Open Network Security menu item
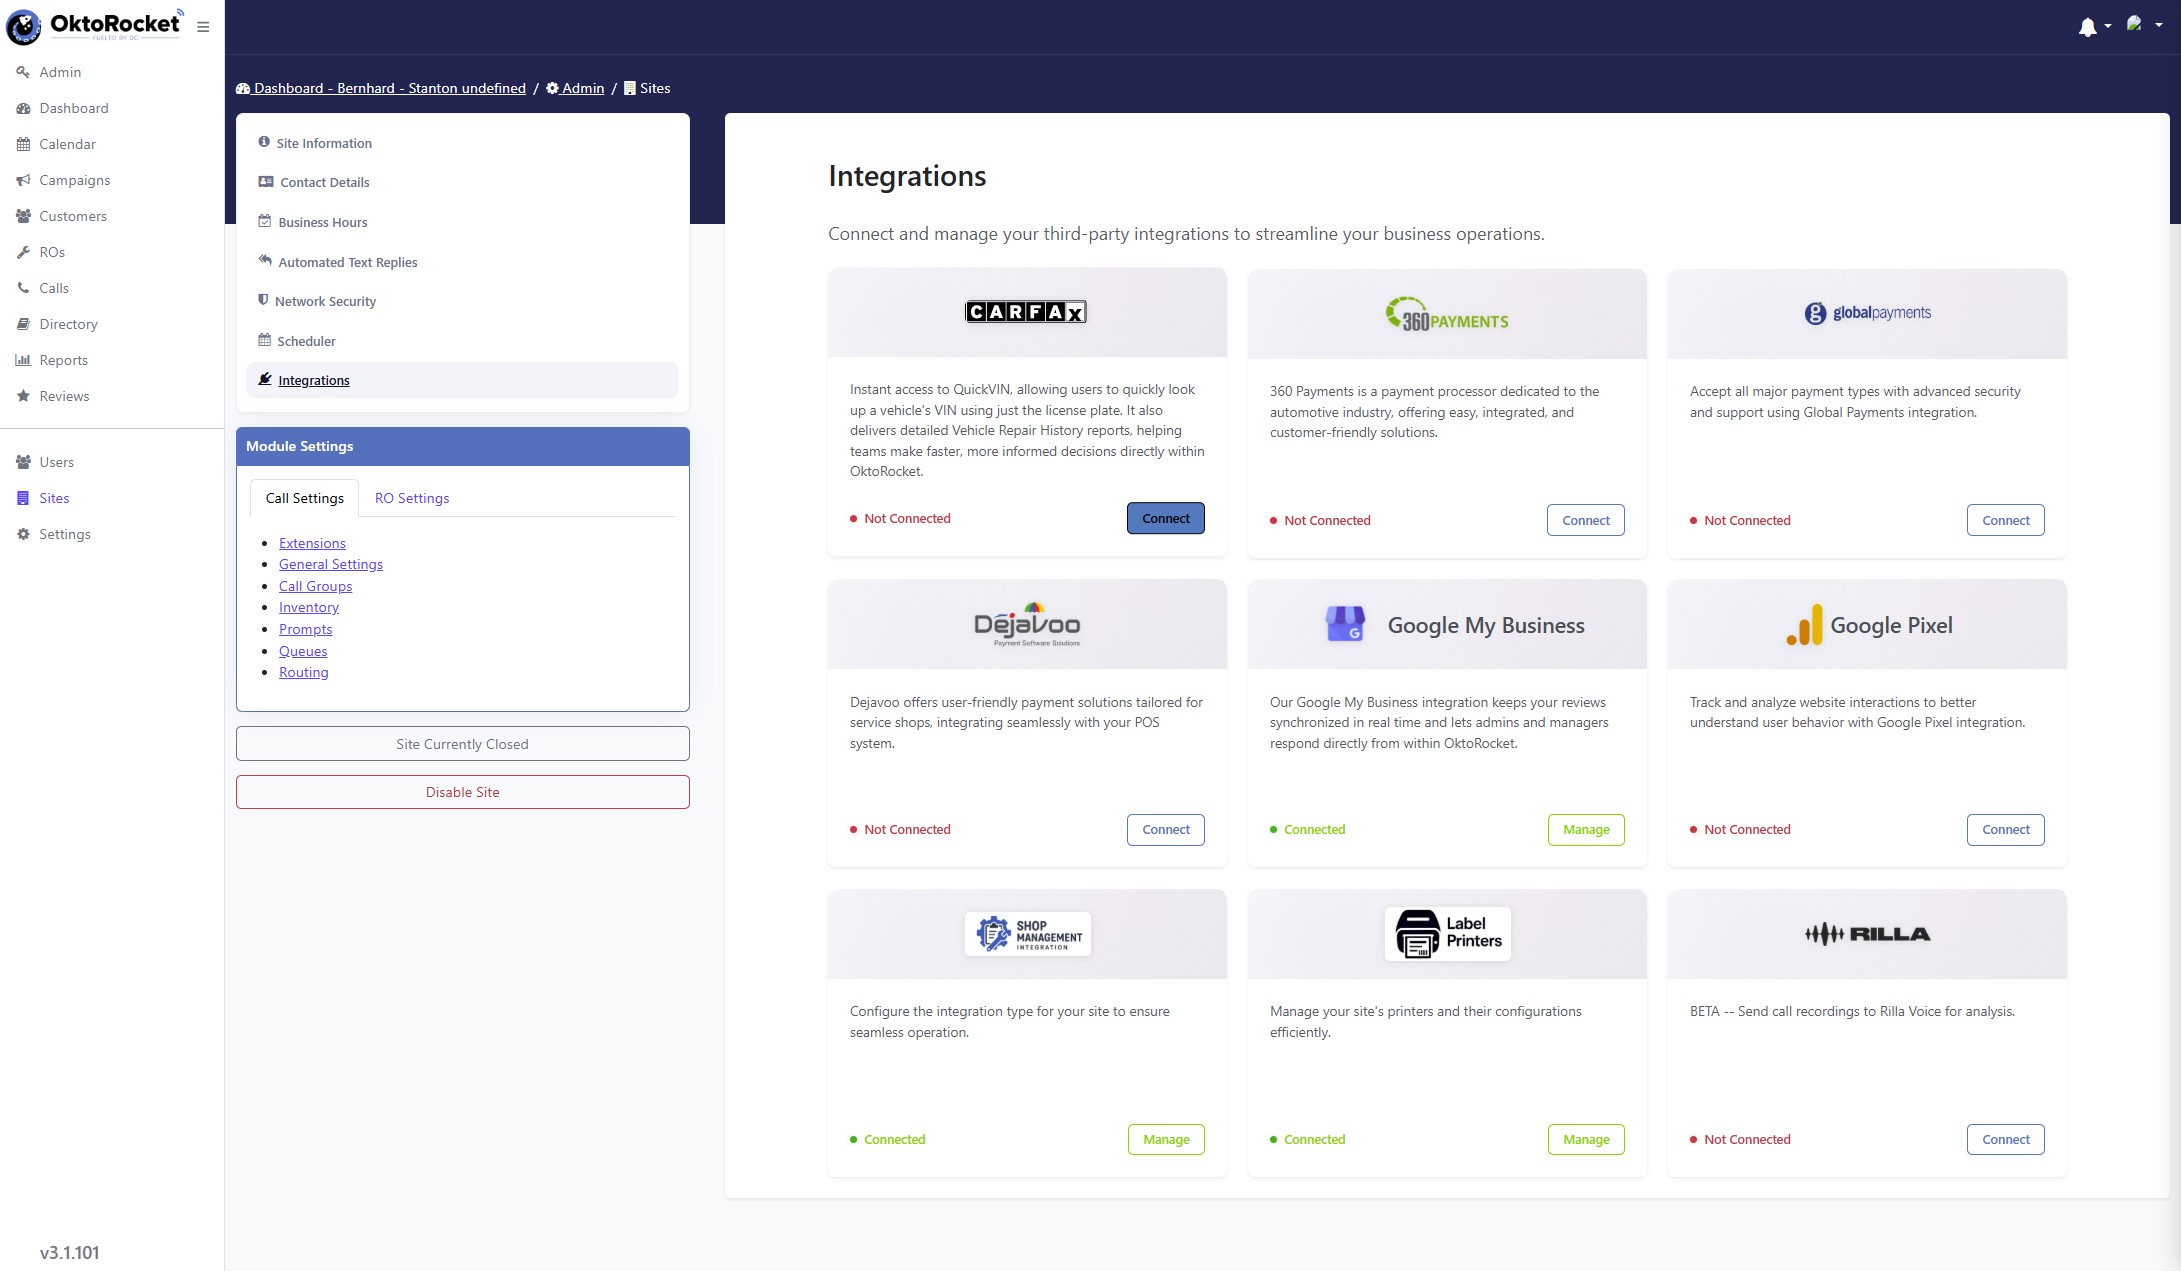Viewport: 2181px width, 1271px height. 462,301
